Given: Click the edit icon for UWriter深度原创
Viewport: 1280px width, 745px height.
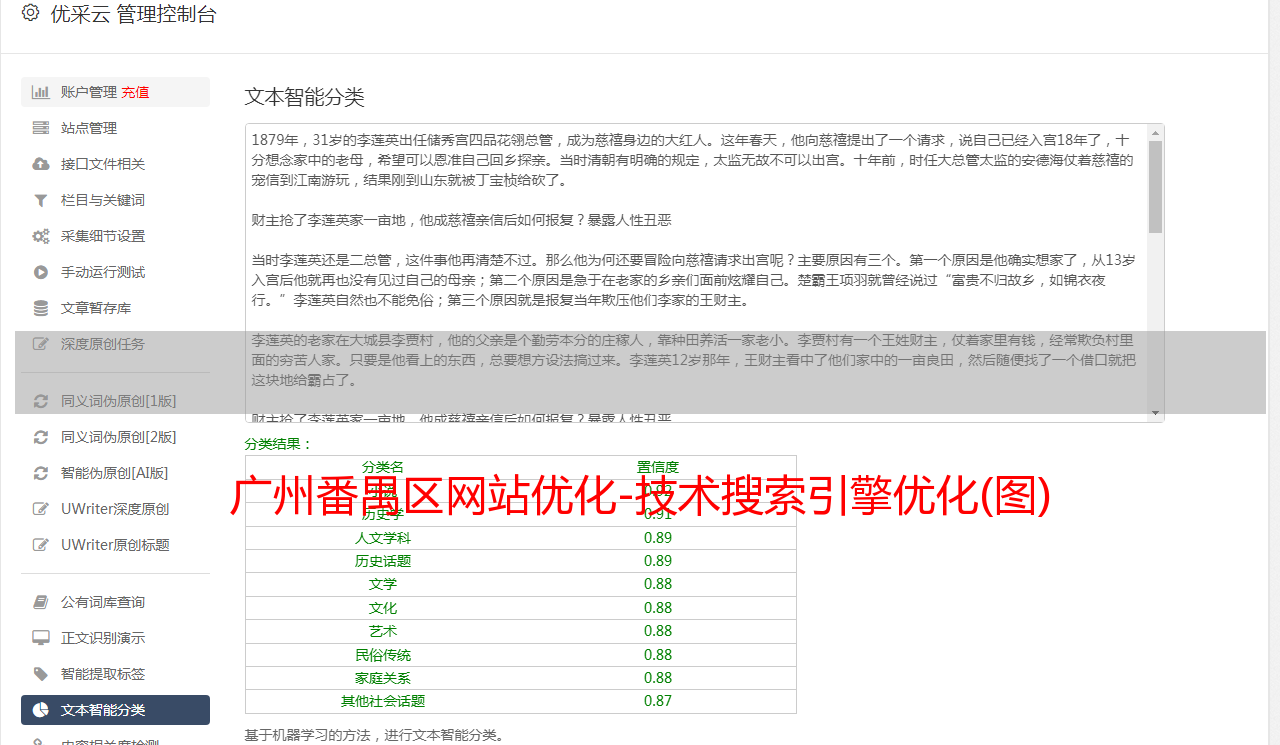Looking at the screenshot, I should [41, 509].
